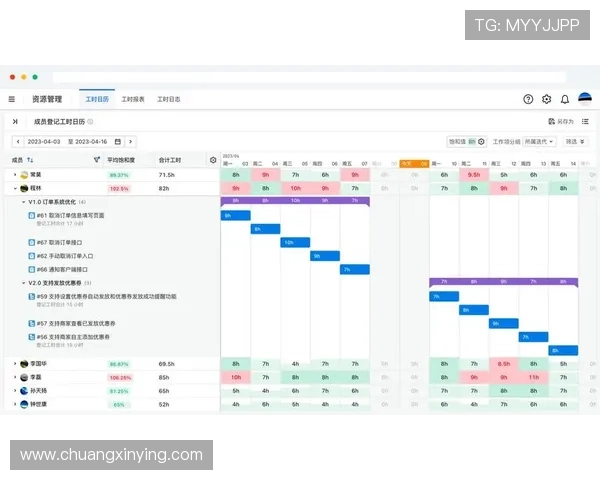Expand the 筛选 filter panel
The height and width of the screenshot is (480, 600).
(575, 142)
